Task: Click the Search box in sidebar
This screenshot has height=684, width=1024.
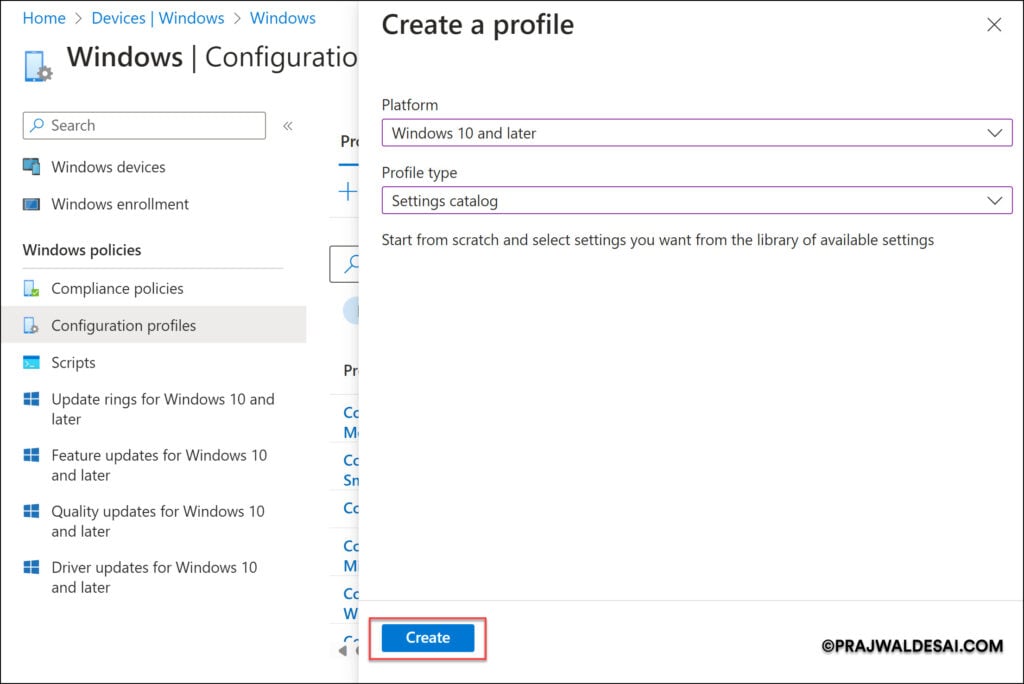Action: click(x=144, y=125)
